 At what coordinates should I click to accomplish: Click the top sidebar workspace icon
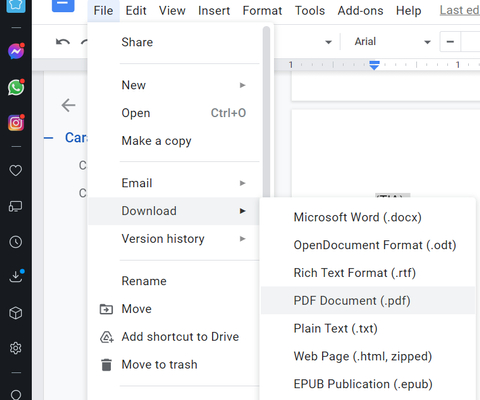[16, 6]
